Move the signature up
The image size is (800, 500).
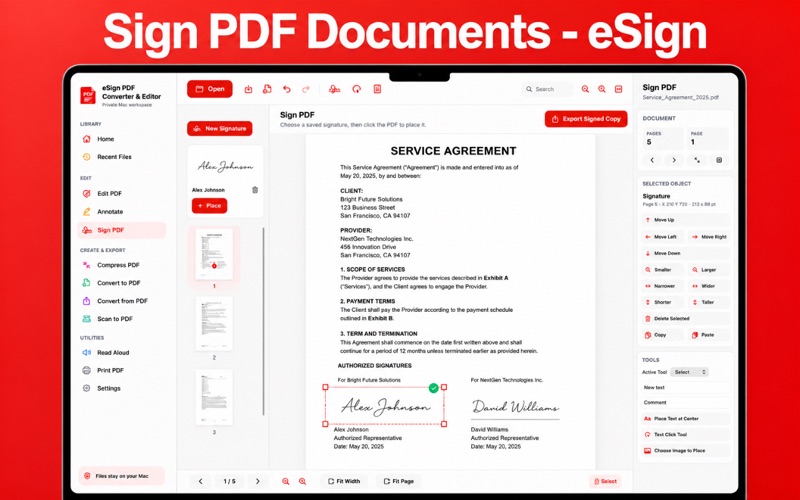click(x=685, y=220)
